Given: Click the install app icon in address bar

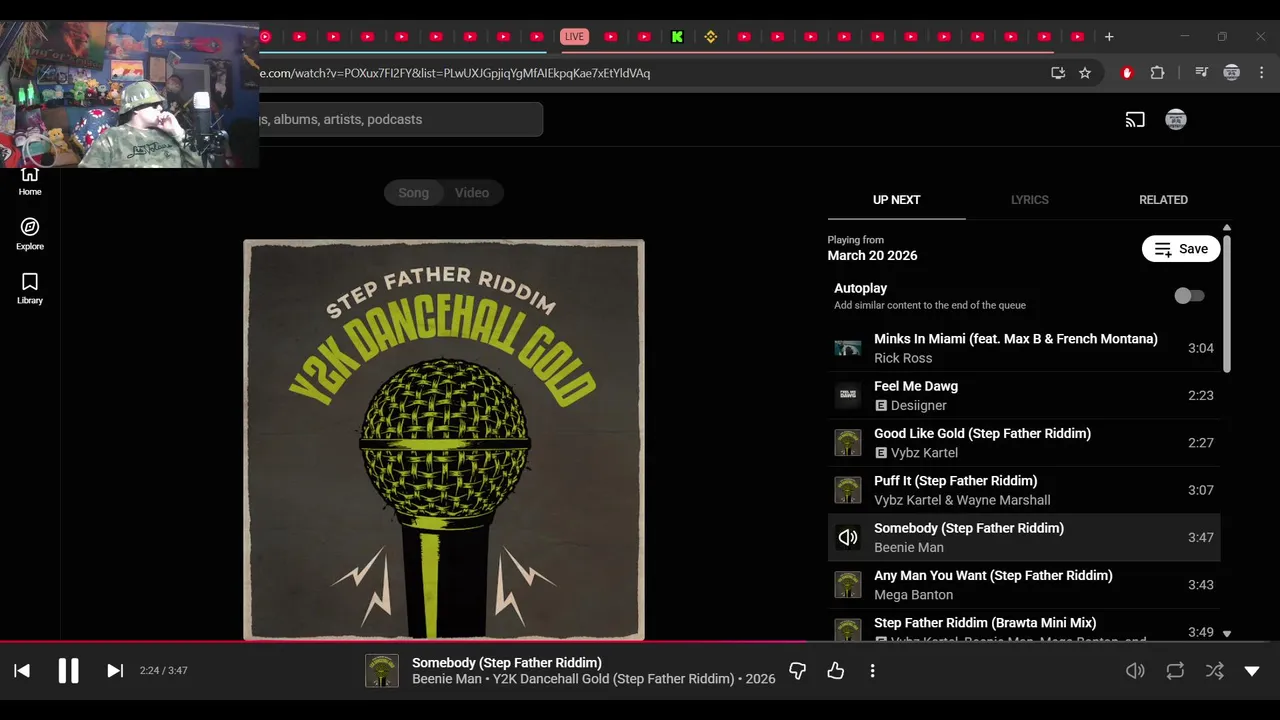Looking at the screenshot, I should (x=1058, y=73).
